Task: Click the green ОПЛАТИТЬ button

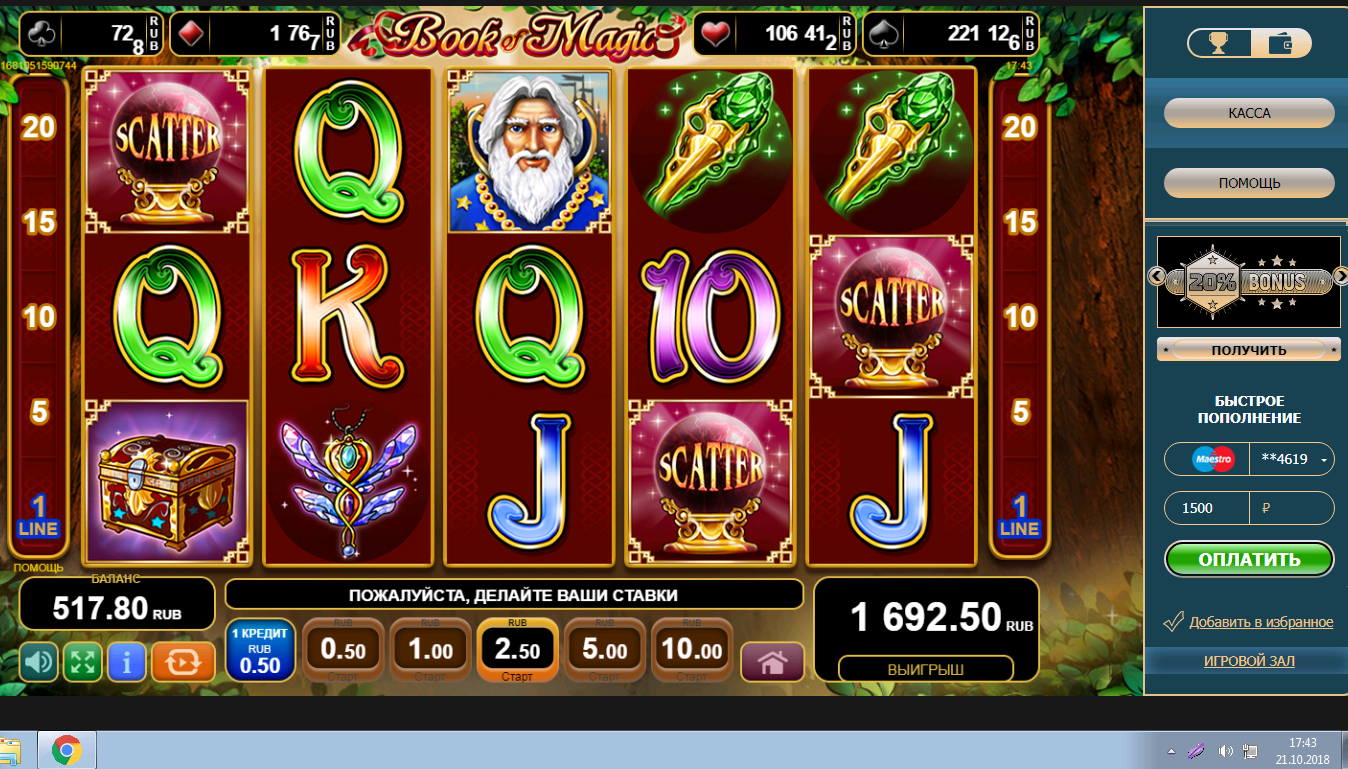Action: pyautogui.click(x=1249, y=559)
